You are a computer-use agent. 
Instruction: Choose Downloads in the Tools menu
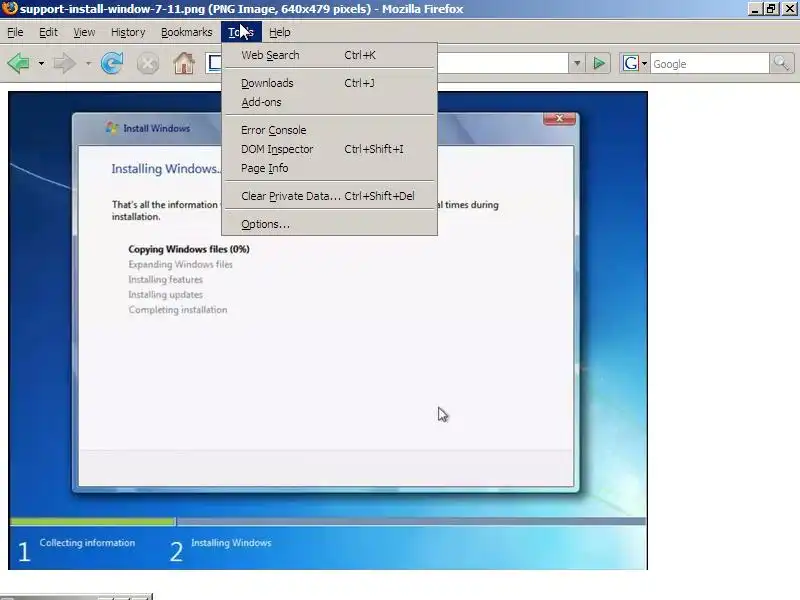[329, 83]
